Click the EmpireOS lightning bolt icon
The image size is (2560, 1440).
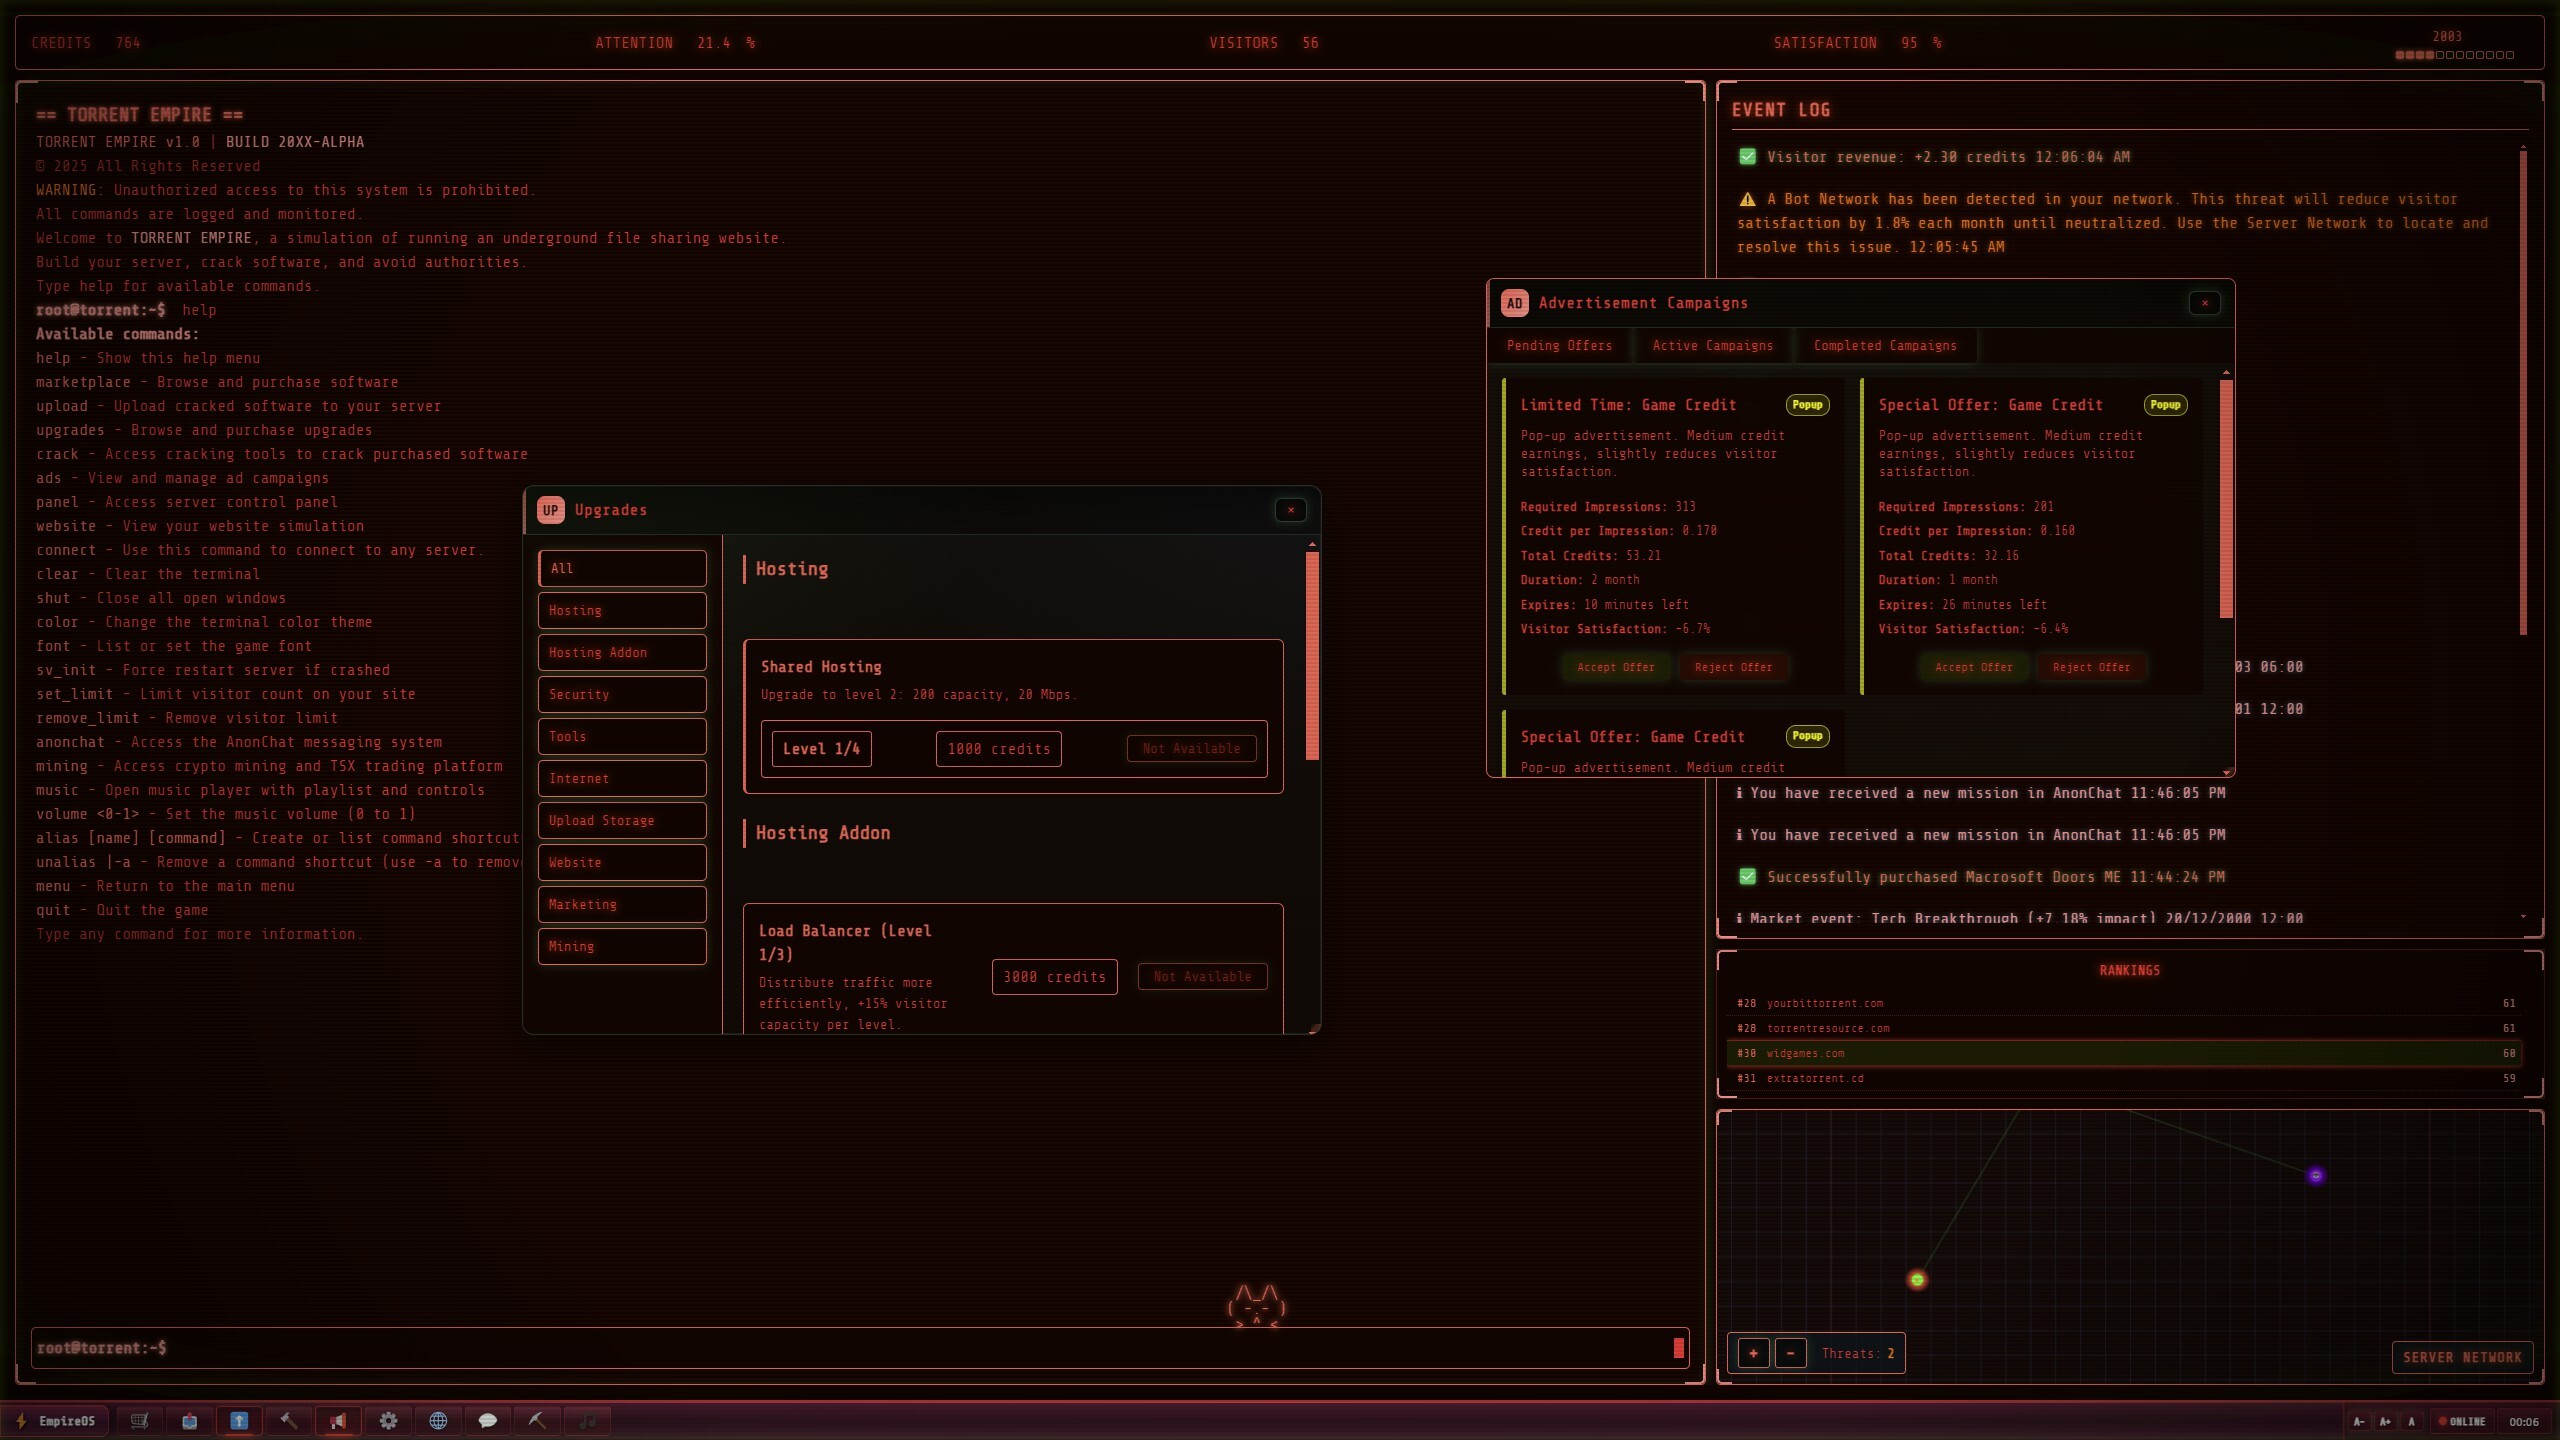coord(20,1420)
